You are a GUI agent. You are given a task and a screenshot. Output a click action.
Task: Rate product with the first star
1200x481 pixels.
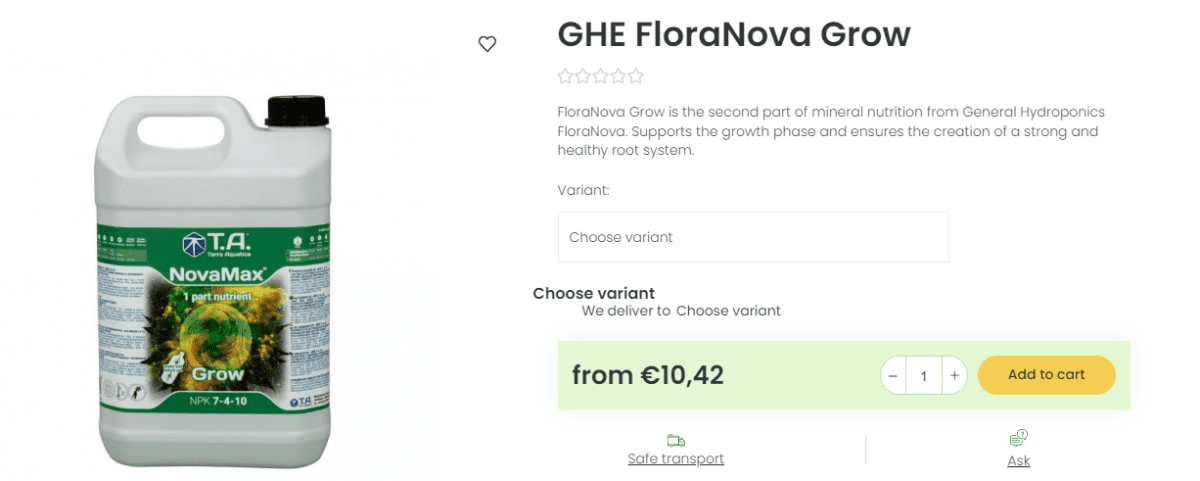(565, 76)
